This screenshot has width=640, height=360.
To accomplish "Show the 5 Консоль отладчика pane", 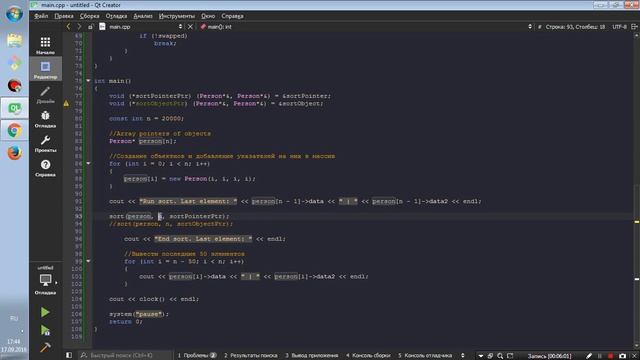I will tap(425, 356).
